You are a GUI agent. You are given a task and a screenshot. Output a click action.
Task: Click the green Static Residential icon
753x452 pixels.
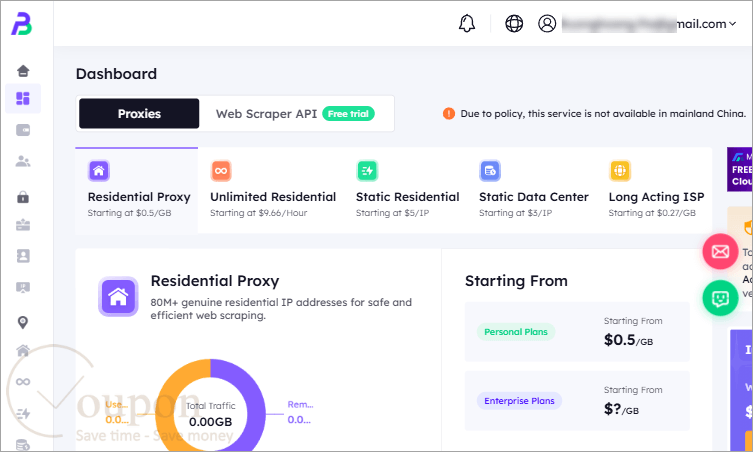(367, 171)
